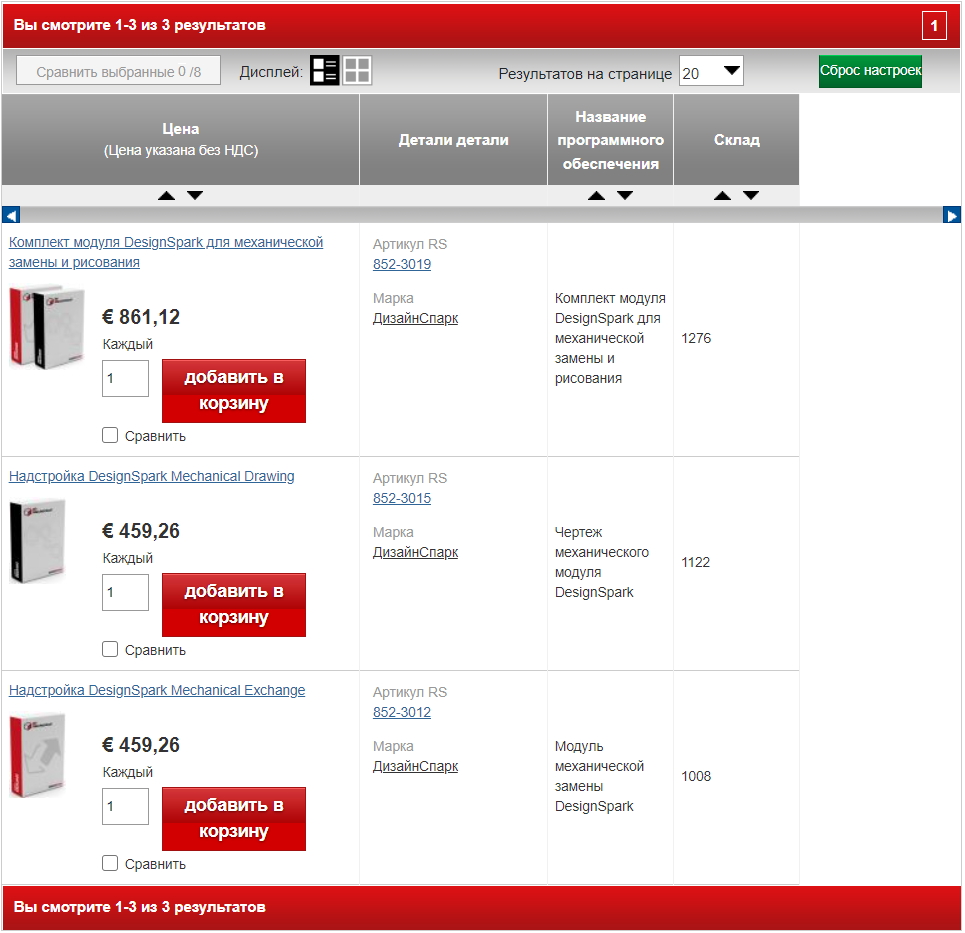Sort price column descending arrow
This screenshot has width=965, height=933.
point(195,196)
